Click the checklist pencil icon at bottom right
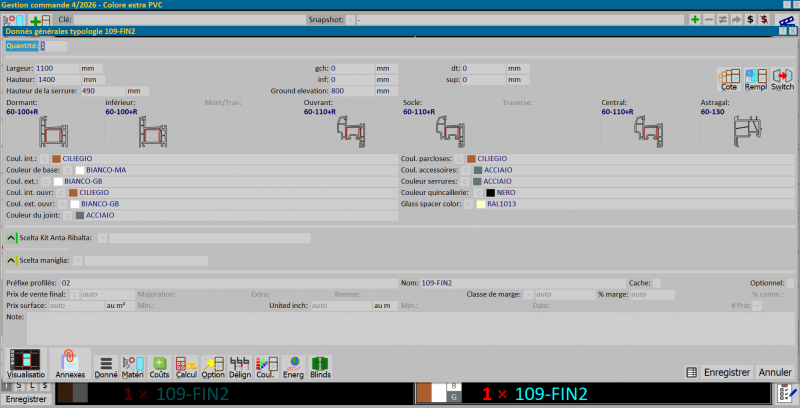Image resolution: width=800 pixels, height=408 pixels. click(787, 393)
